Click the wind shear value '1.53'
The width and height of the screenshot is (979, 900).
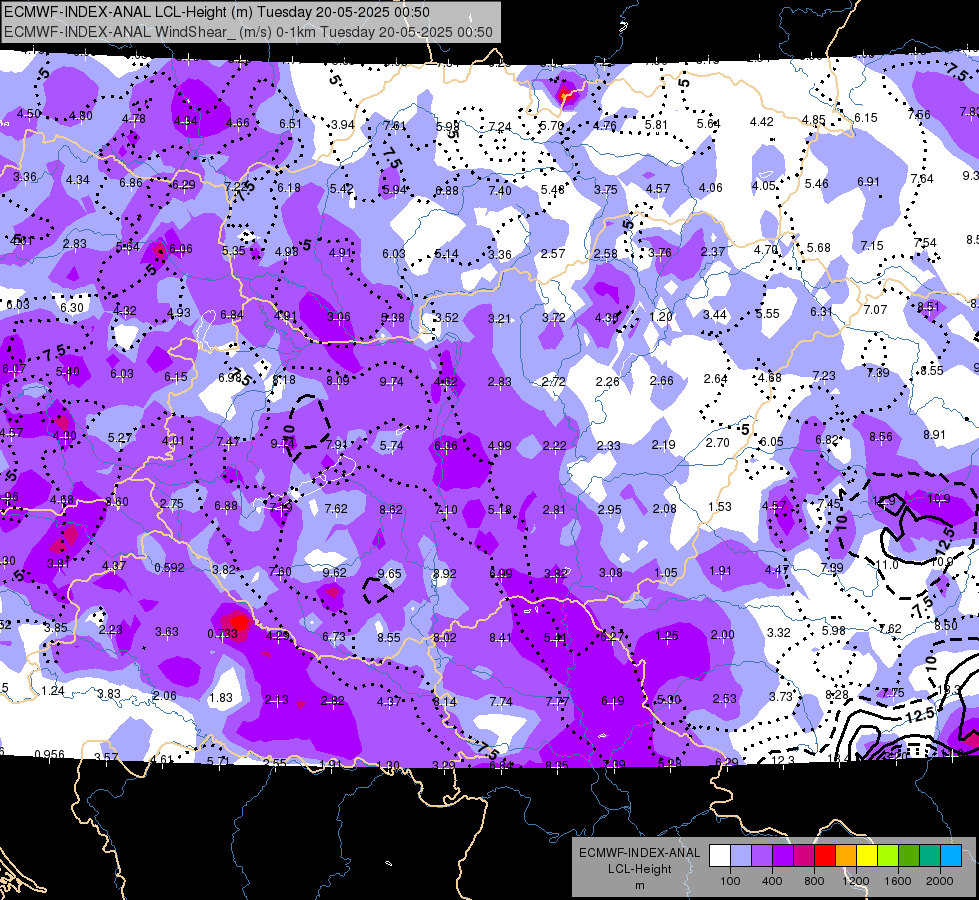[720, 507]
